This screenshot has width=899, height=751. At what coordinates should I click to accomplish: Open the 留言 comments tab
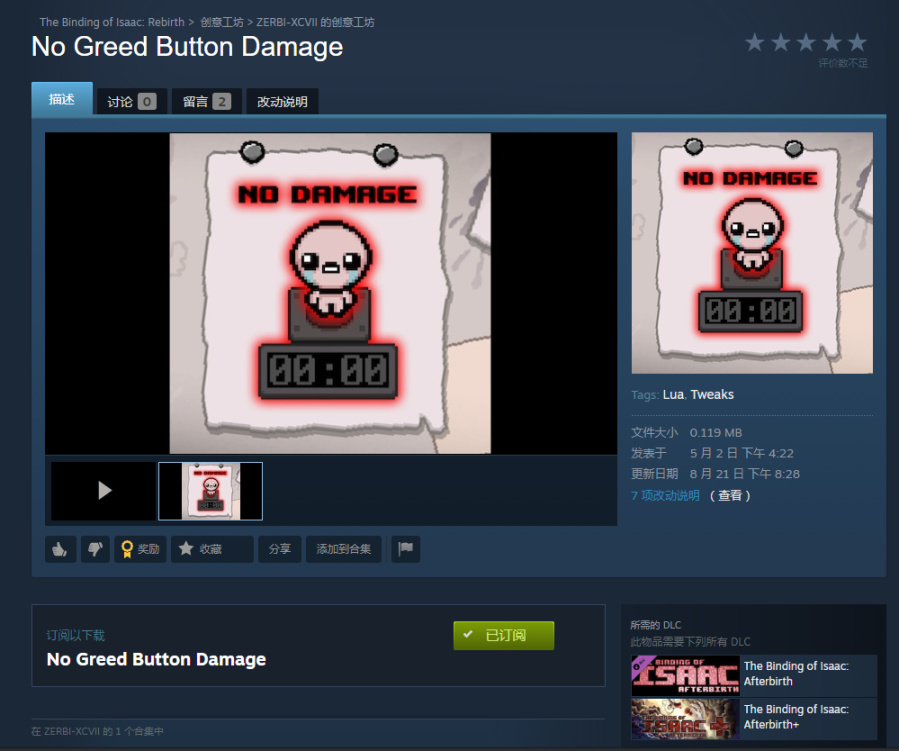207,101
